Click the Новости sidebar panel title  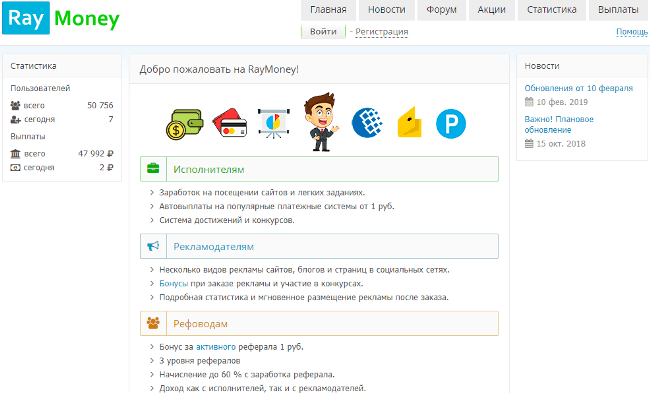click(x=542, y=66)
